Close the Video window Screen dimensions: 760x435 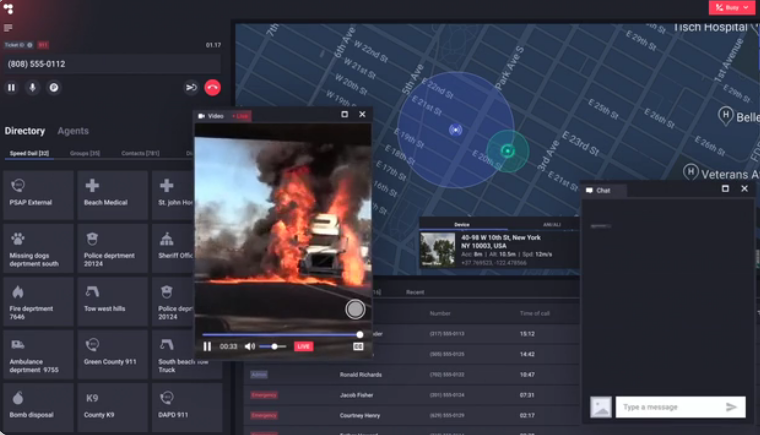[363, 114]
